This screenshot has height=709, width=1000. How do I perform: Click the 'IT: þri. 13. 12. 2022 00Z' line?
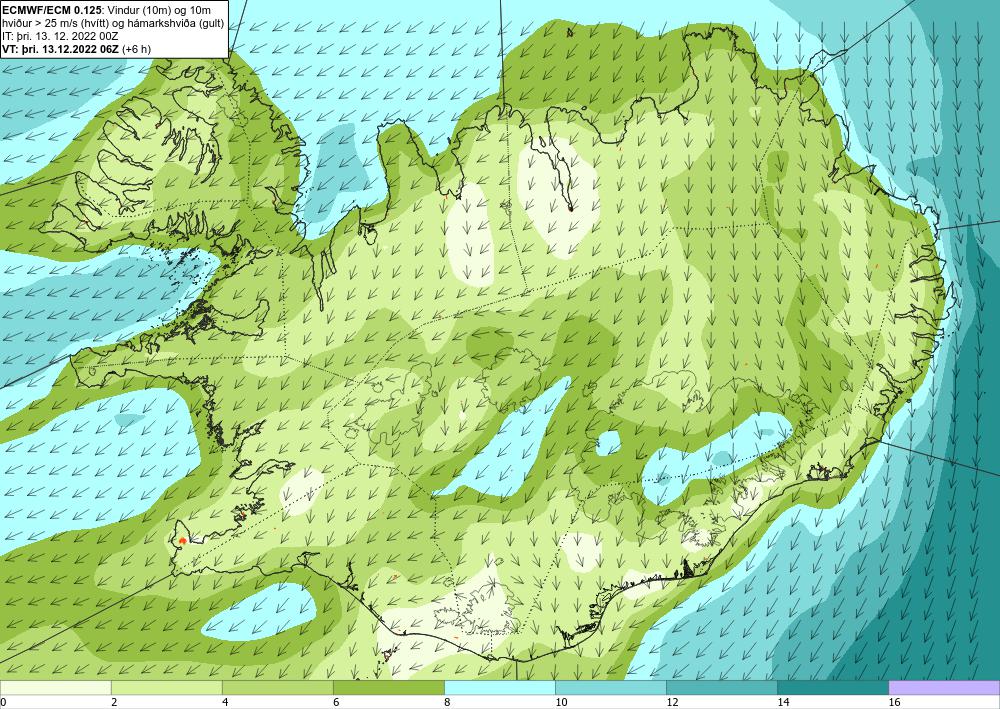60,36
